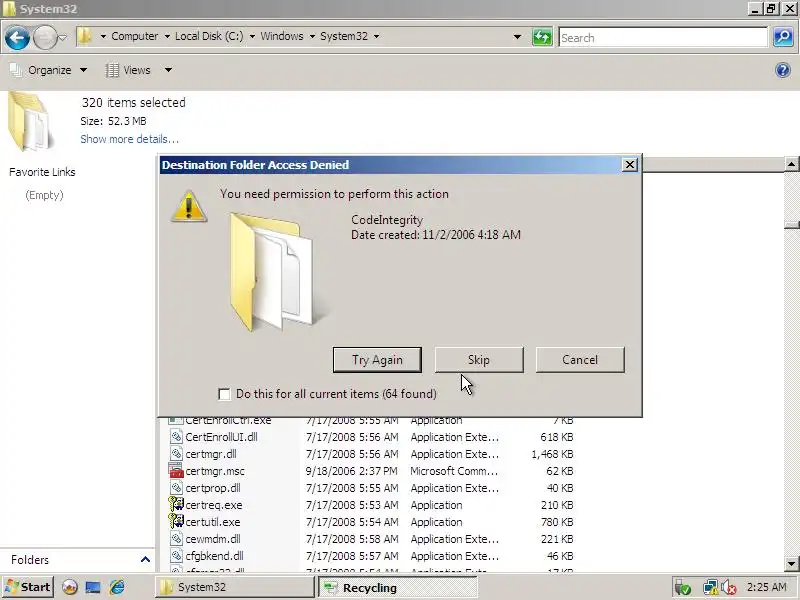Click the network tray icon

pyautogui.click(x=710, y=588)
